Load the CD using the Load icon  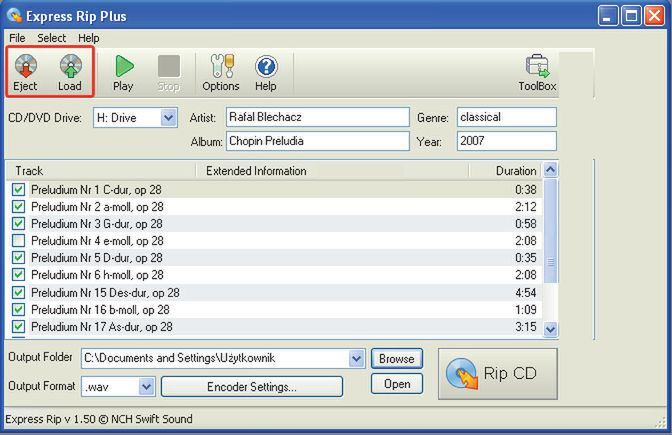[x=70, y=72]
